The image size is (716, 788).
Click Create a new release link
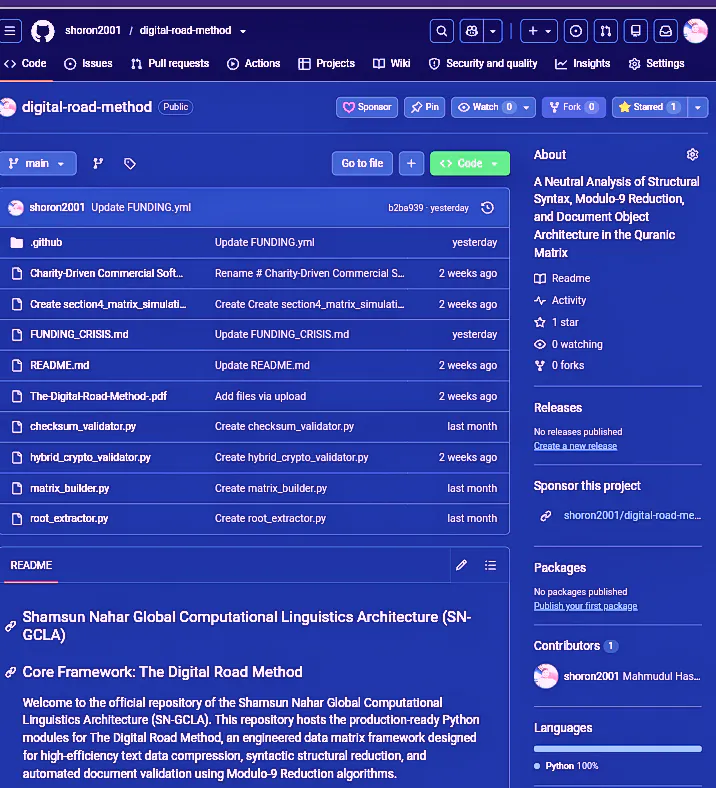pyautogui.click(x=575, y=446)
